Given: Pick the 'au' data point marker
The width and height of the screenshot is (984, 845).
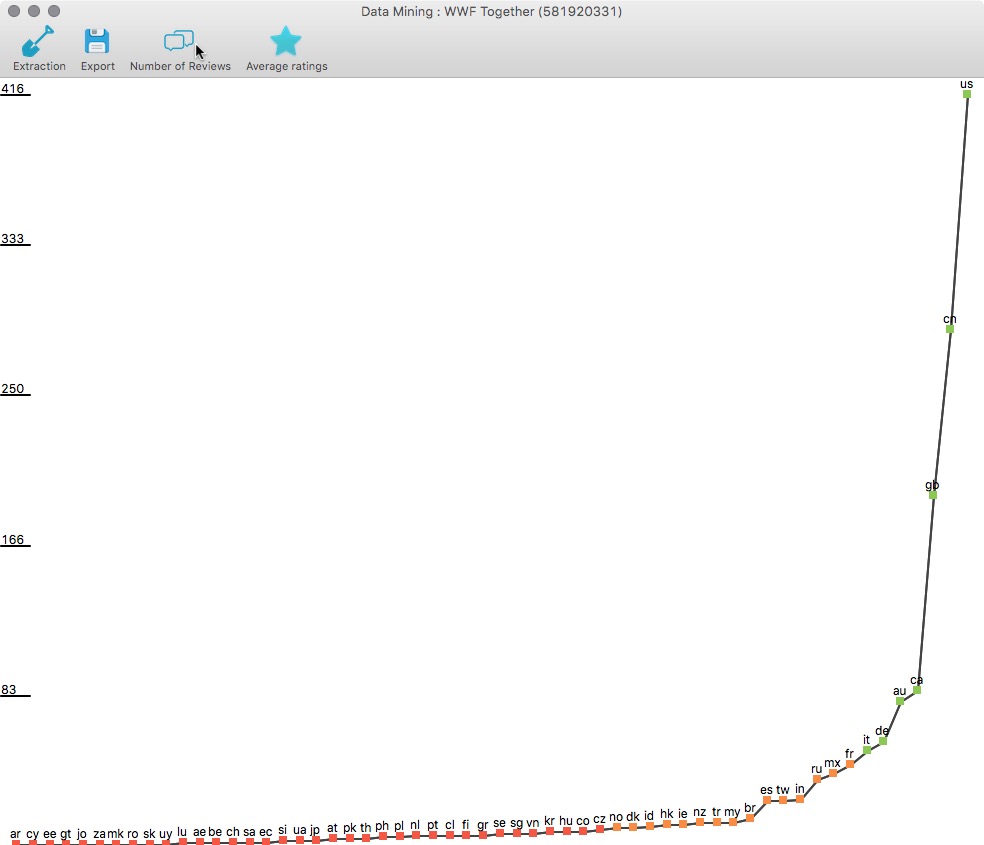Looking at the screenshot, I should (x=900, y=701).
